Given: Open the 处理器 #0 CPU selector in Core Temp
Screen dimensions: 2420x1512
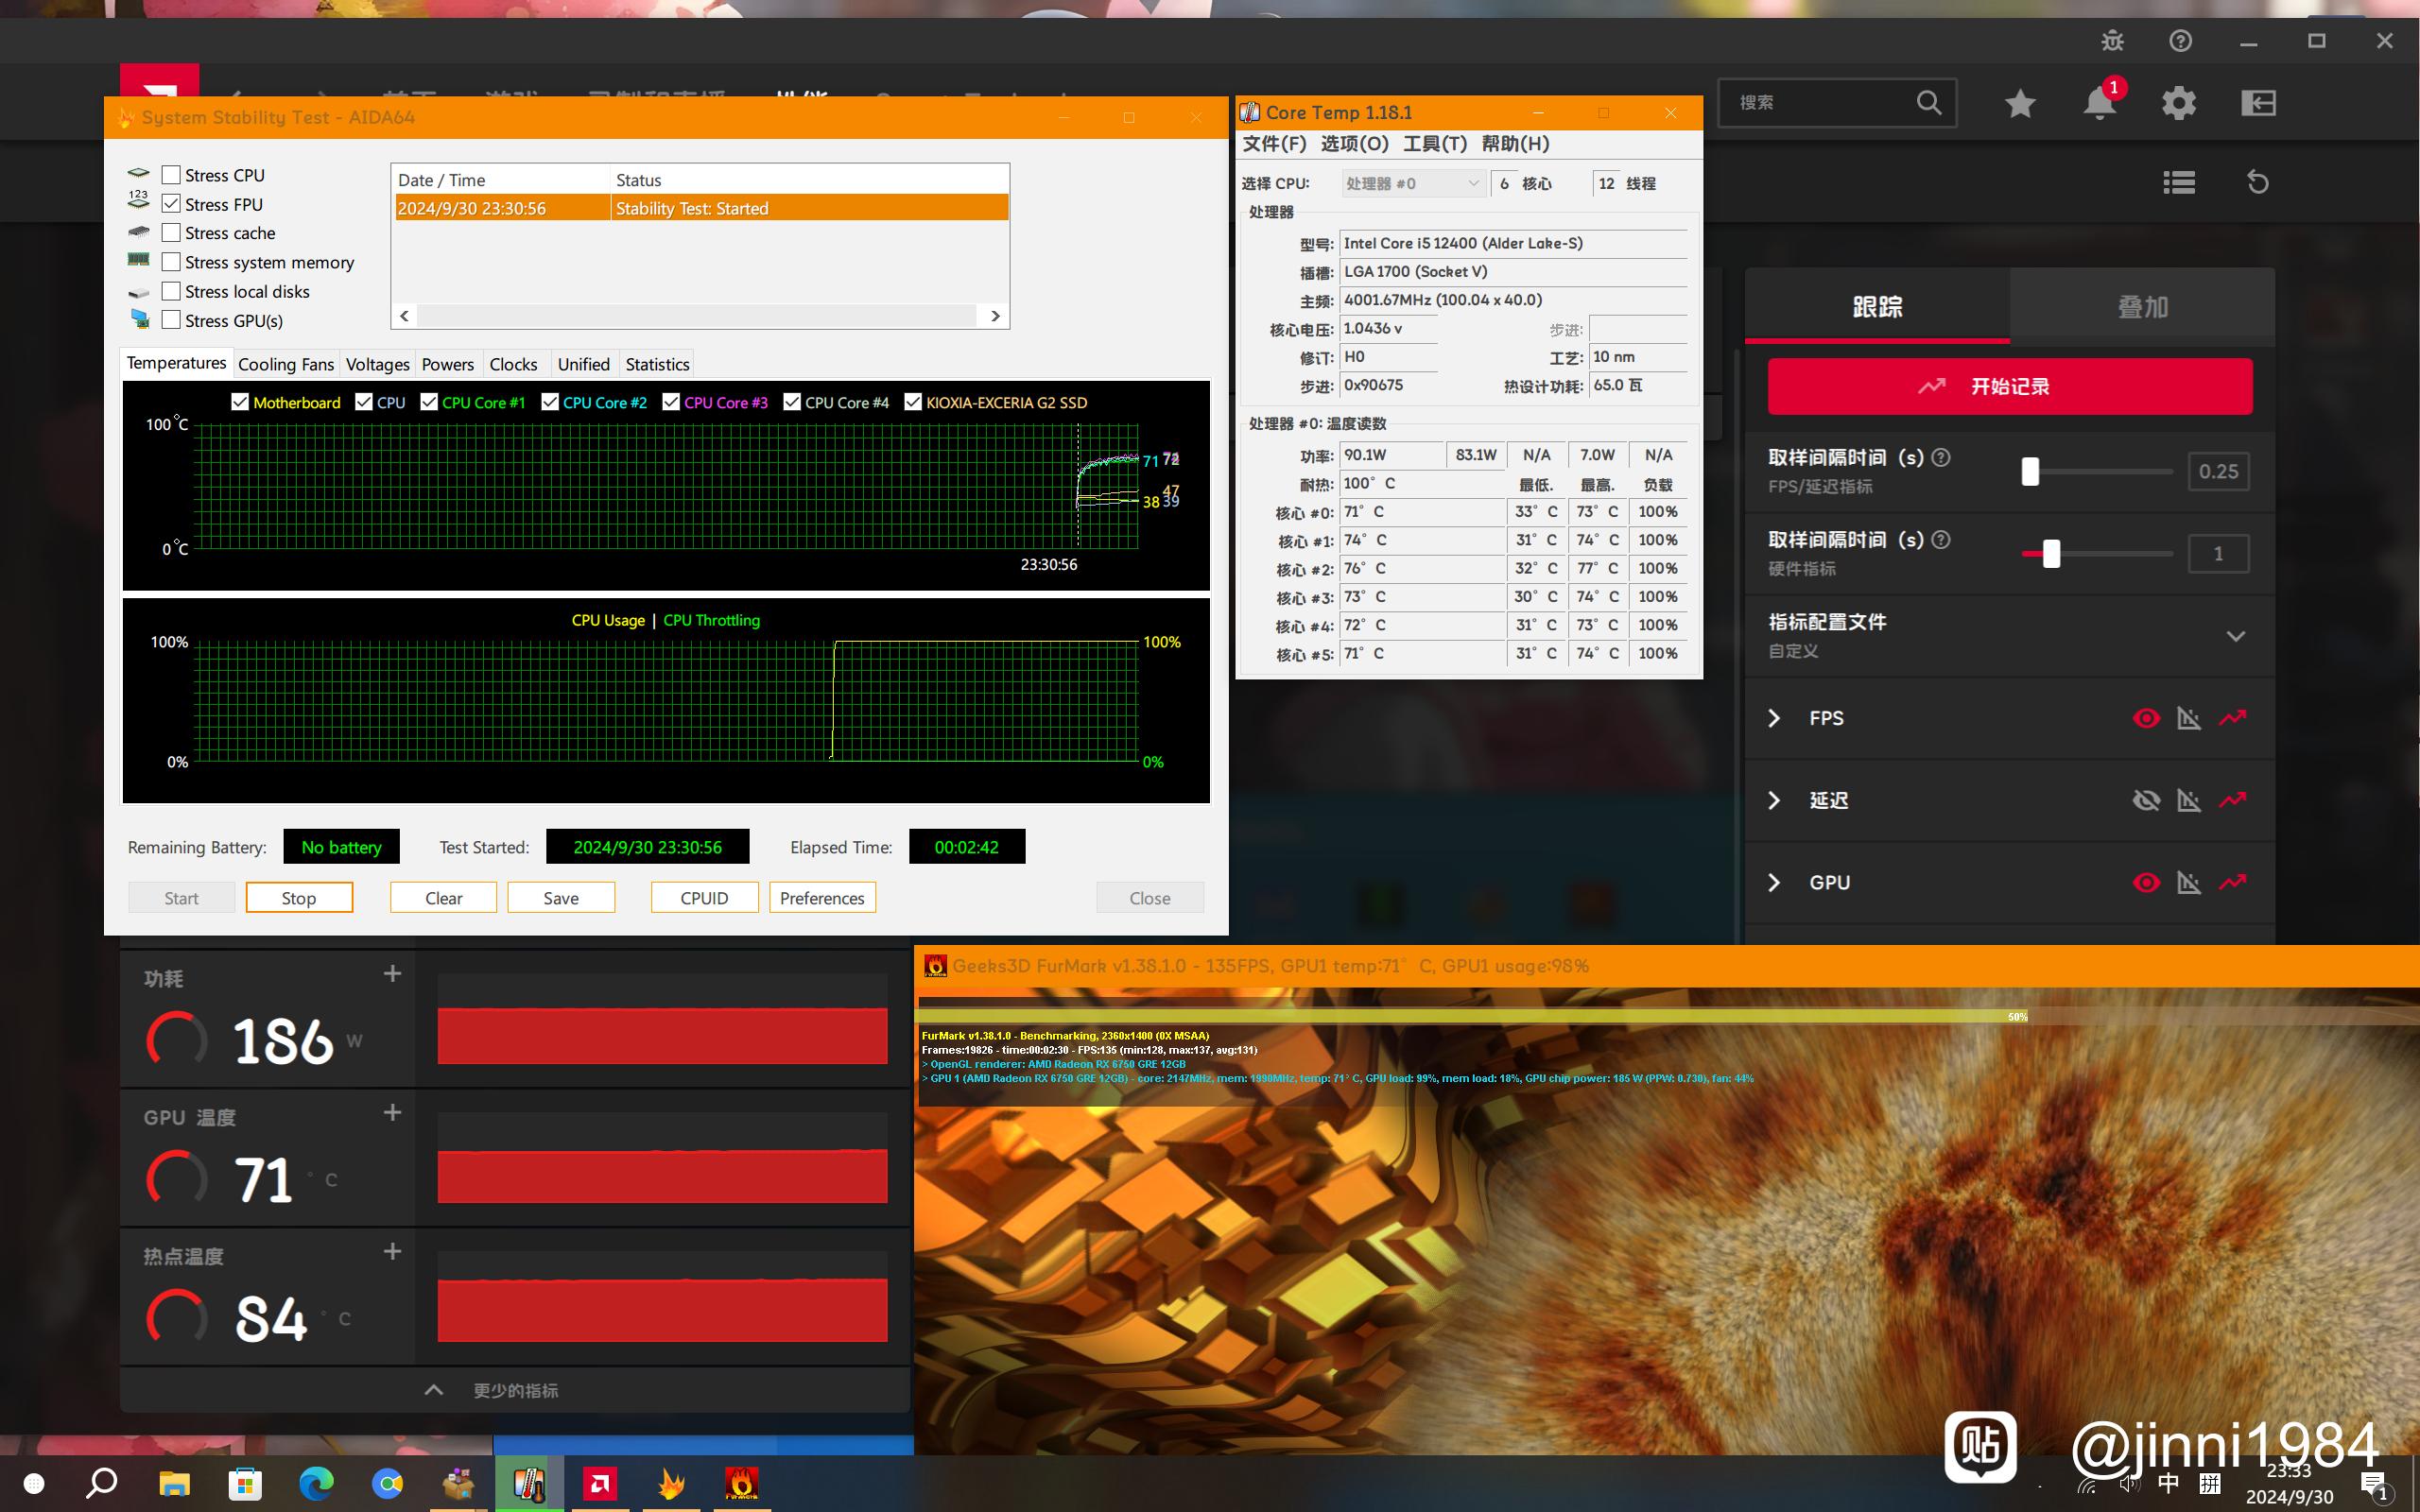Looking at the screenshot, I should click(x=1413, y=183).
